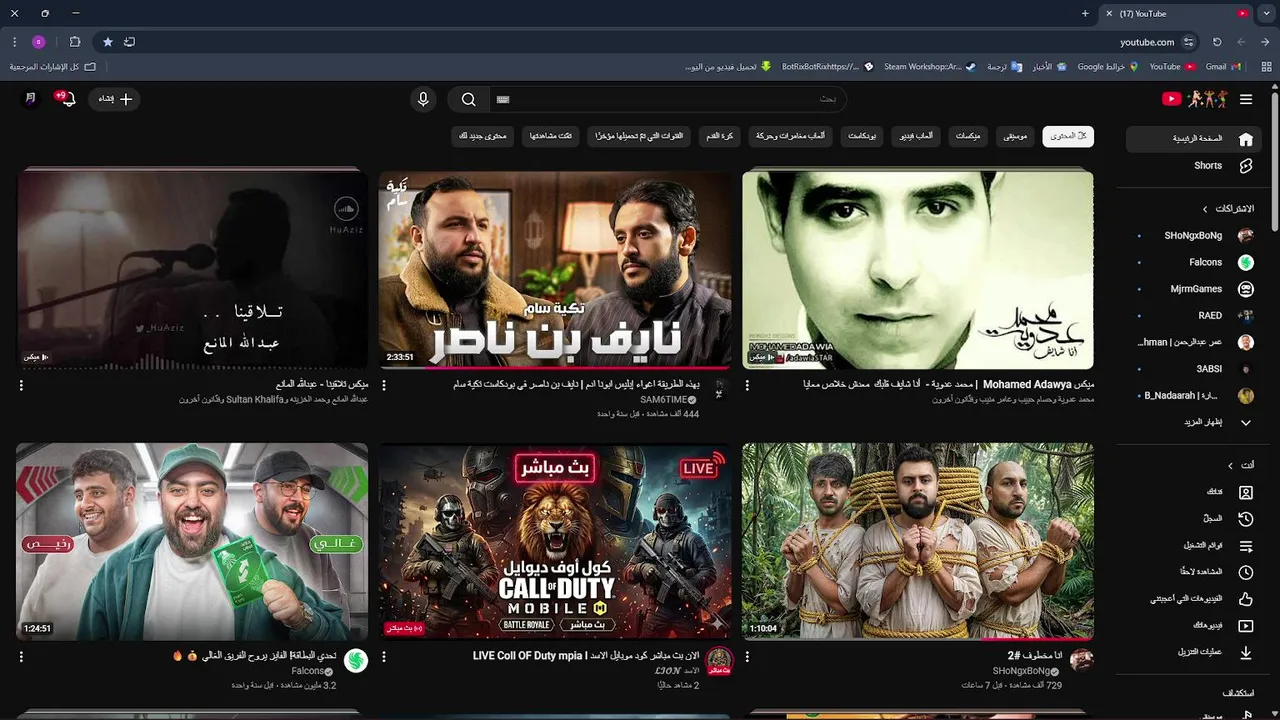Open SHoNgxBoNg avatar beside kidnapped video
This screenshot has height=720, width=1280.
(x=1082, y=660)
